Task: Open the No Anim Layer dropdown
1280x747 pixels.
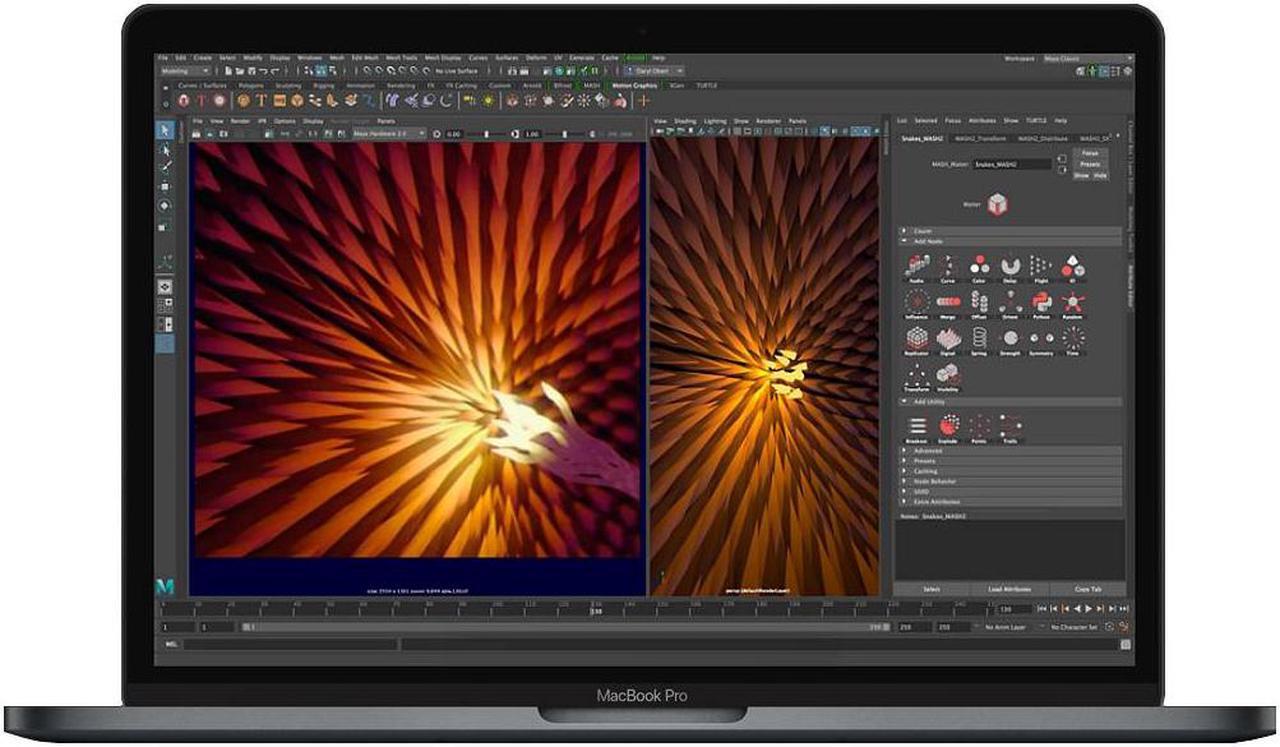Action: (x=1008, y=627)
